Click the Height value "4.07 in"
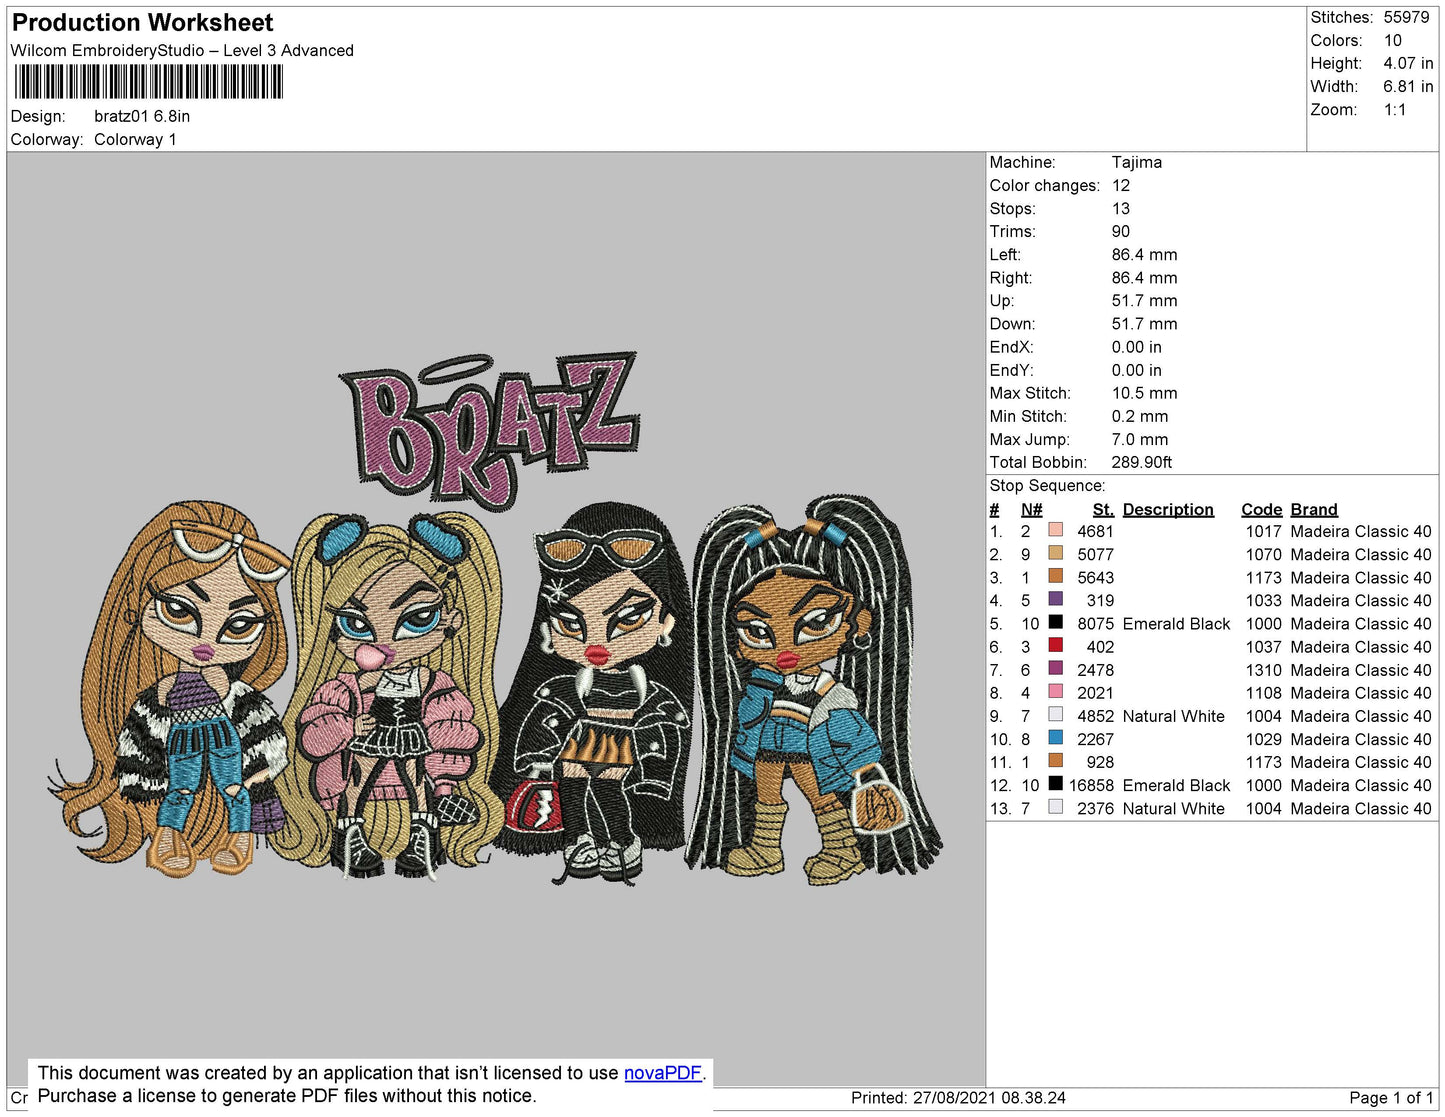1445x1117 pixels. [1408, 63]
